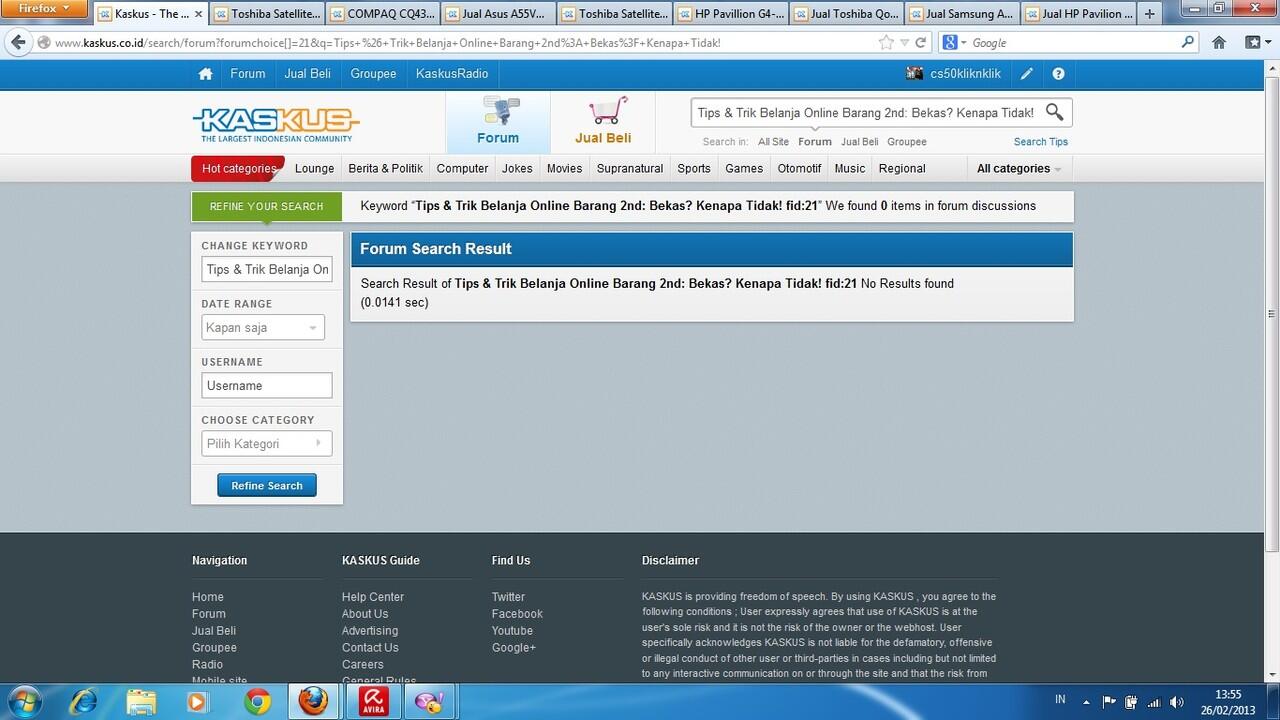Launch Google Chrome from the taskbar
1280x720 pixels.
[258, 702]
